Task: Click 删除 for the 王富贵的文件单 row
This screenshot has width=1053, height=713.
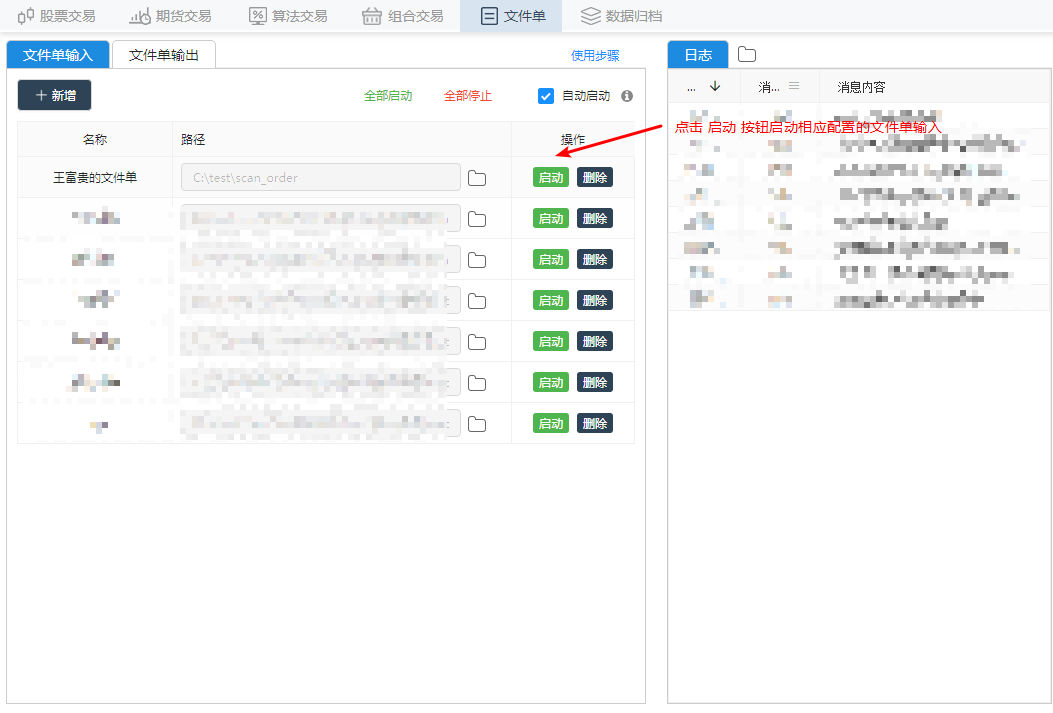Action: point(595,178)
